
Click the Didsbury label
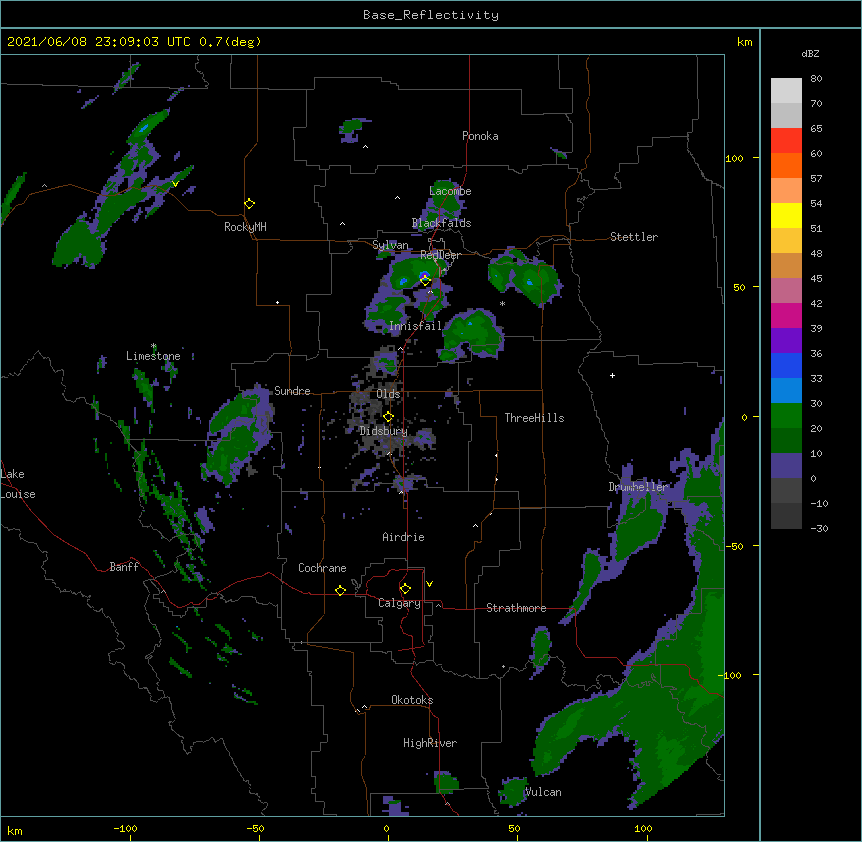(x=383, y=431)
